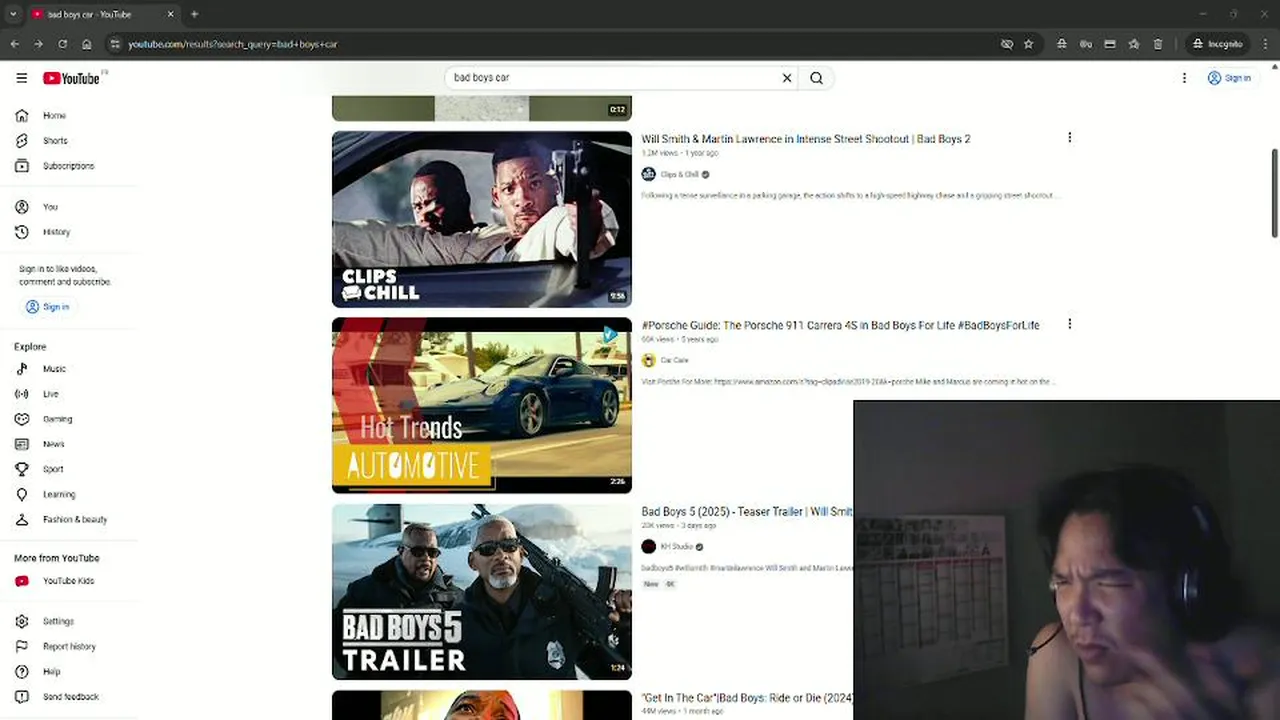The width and height of the screenshot is (1280, 720).
Task: Click the trash can extension icon
Action: (x=1158, y=44)
